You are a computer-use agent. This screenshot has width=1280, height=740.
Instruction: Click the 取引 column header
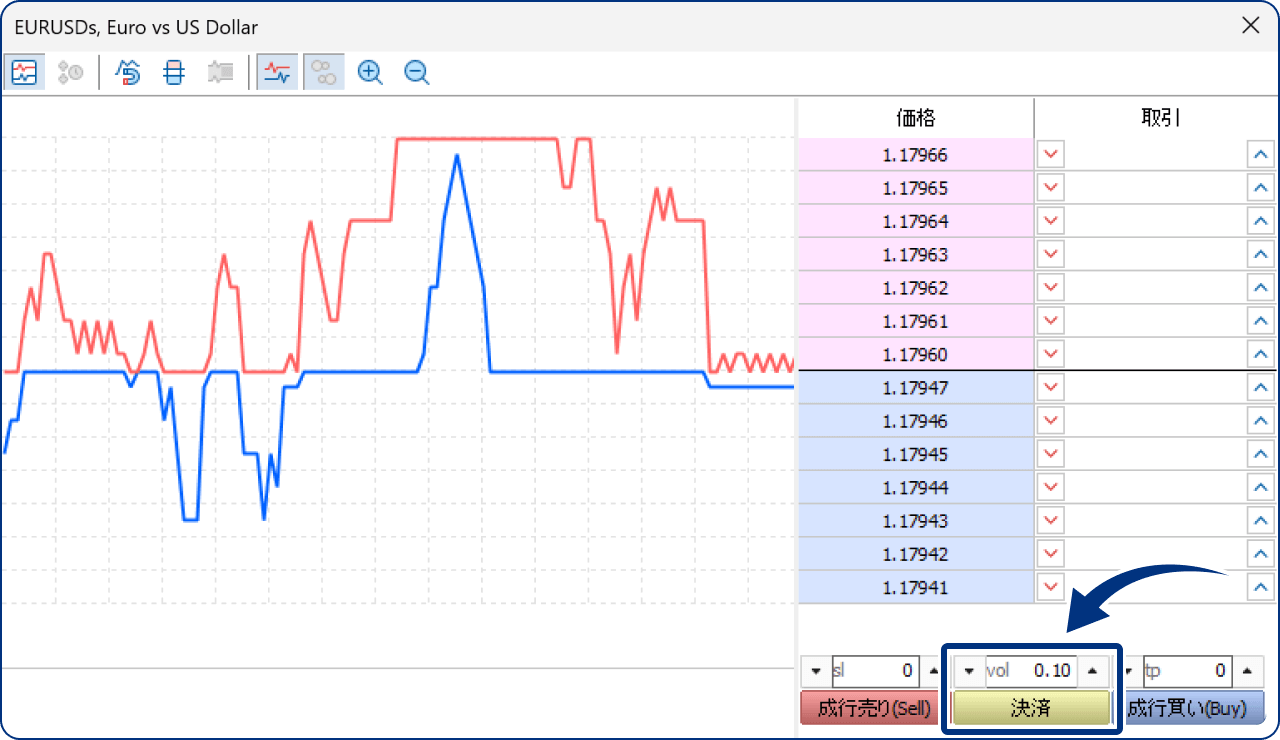click(x=1158, y=118)
